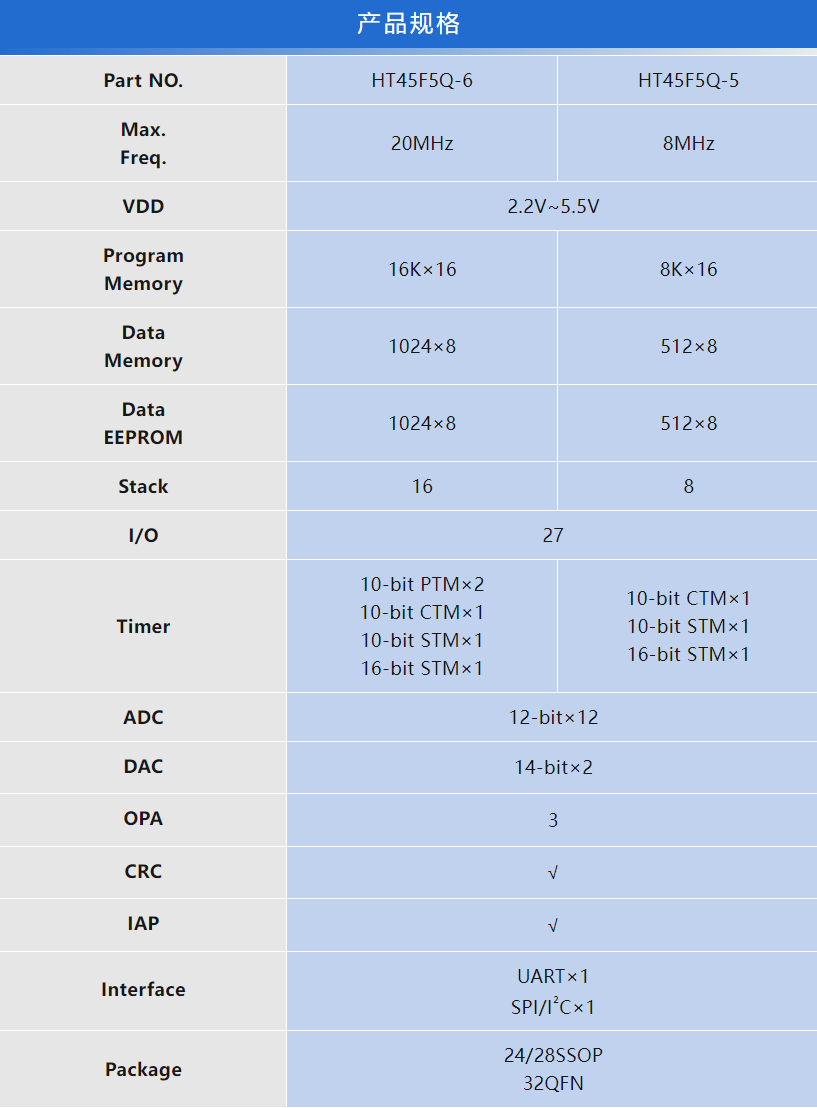817x1108 pixels.
Task: Click the 10-bit PTM×2 timer entry
Action: (x=422, y=584)
